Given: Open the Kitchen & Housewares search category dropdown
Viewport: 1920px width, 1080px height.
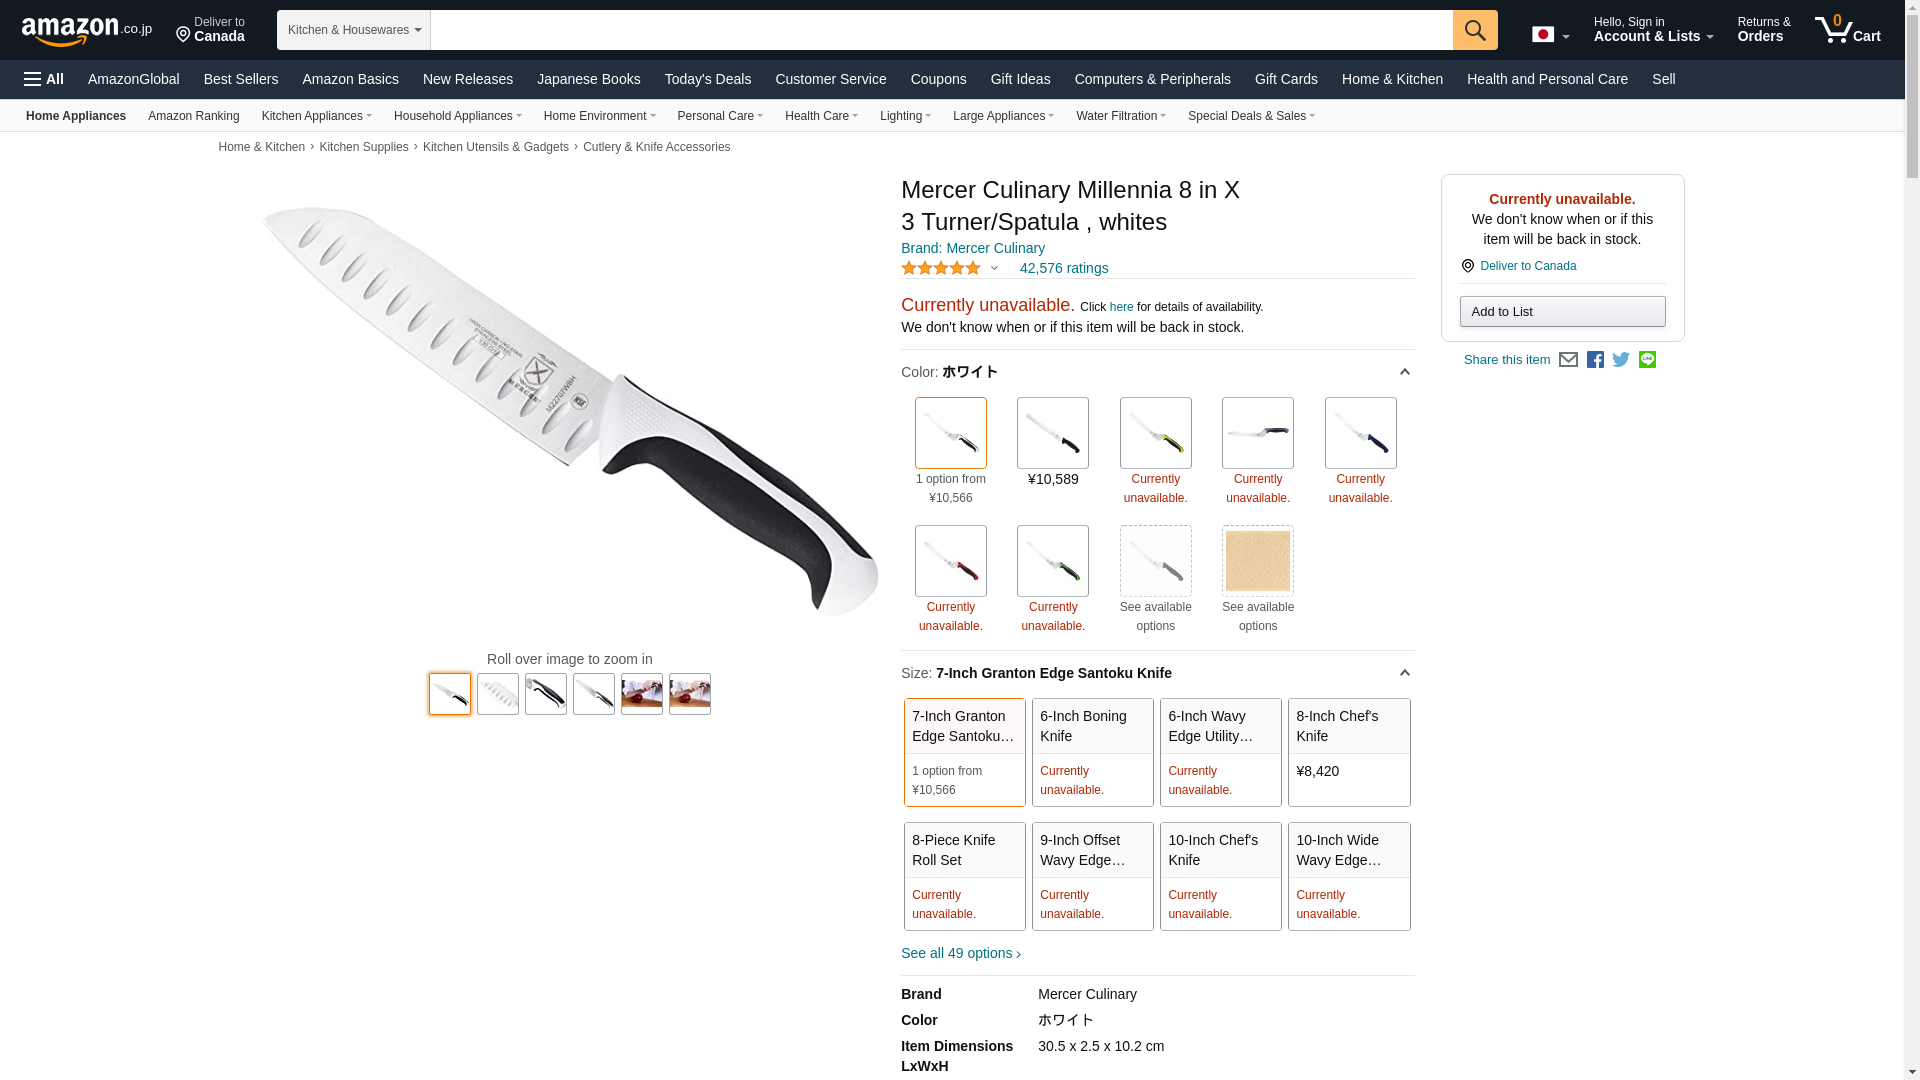Looking at the screenshot, I should tap(354, 30).
